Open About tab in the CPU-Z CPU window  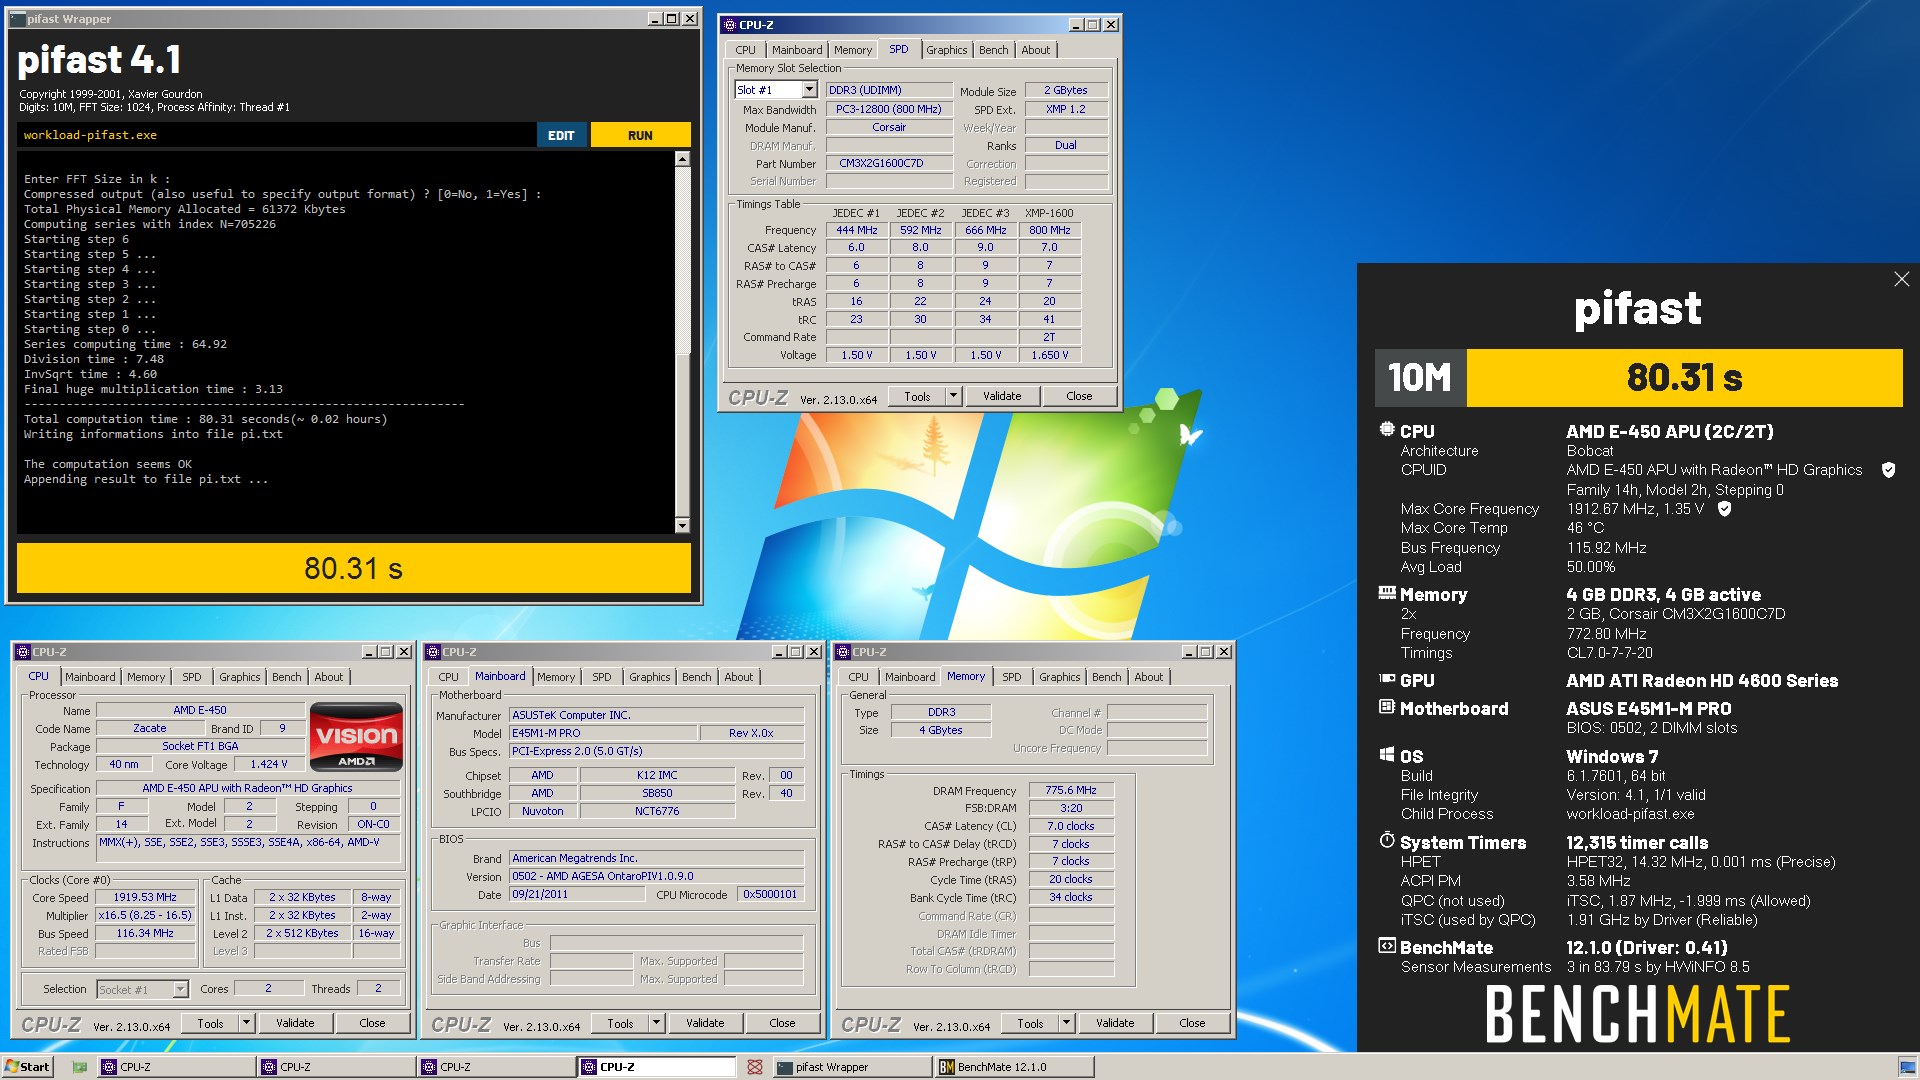328,677
